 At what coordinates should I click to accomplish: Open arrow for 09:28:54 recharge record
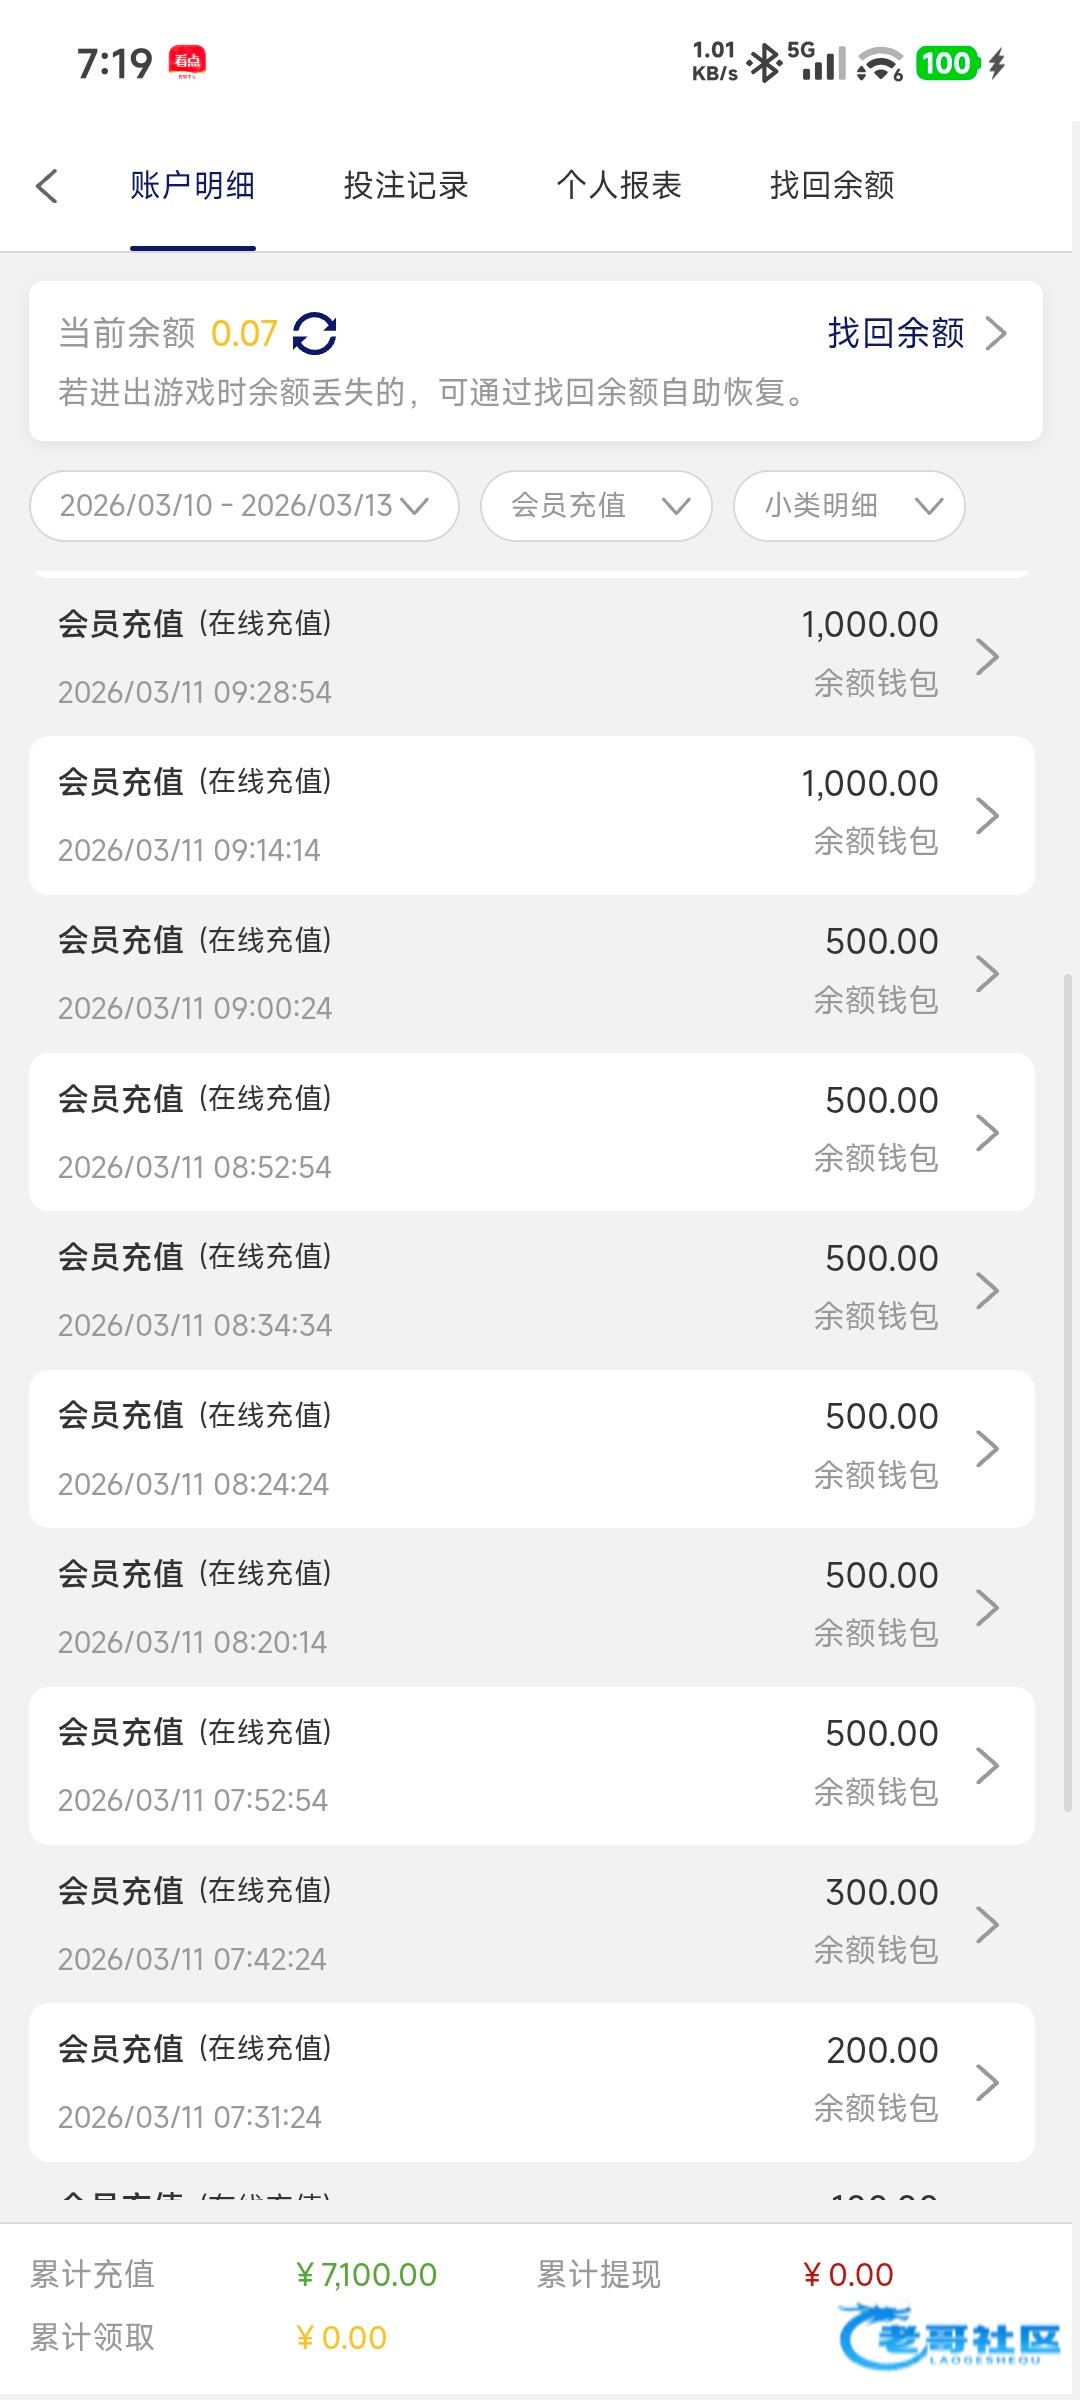tap(987, 657)
